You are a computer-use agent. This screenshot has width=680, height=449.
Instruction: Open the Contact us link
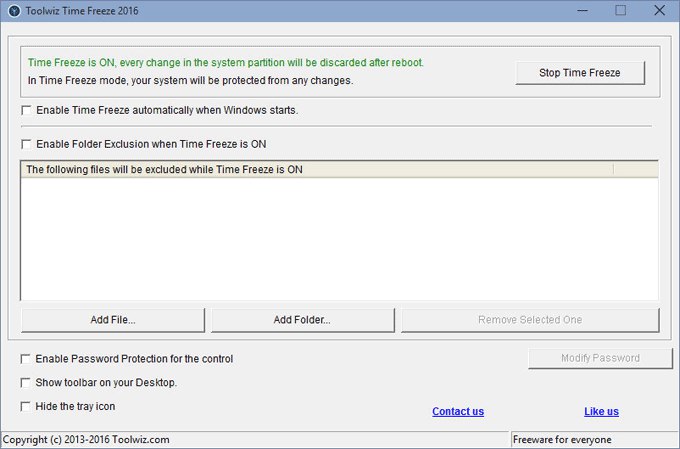pos(458,411)
